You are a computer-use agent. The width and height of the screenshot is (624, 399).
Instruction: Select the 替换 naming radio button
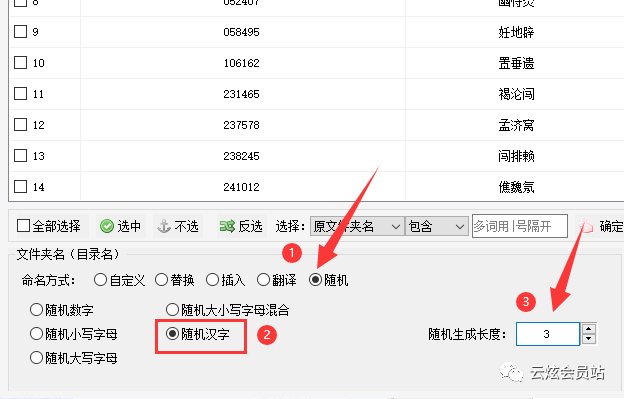(x=161, y=280)
